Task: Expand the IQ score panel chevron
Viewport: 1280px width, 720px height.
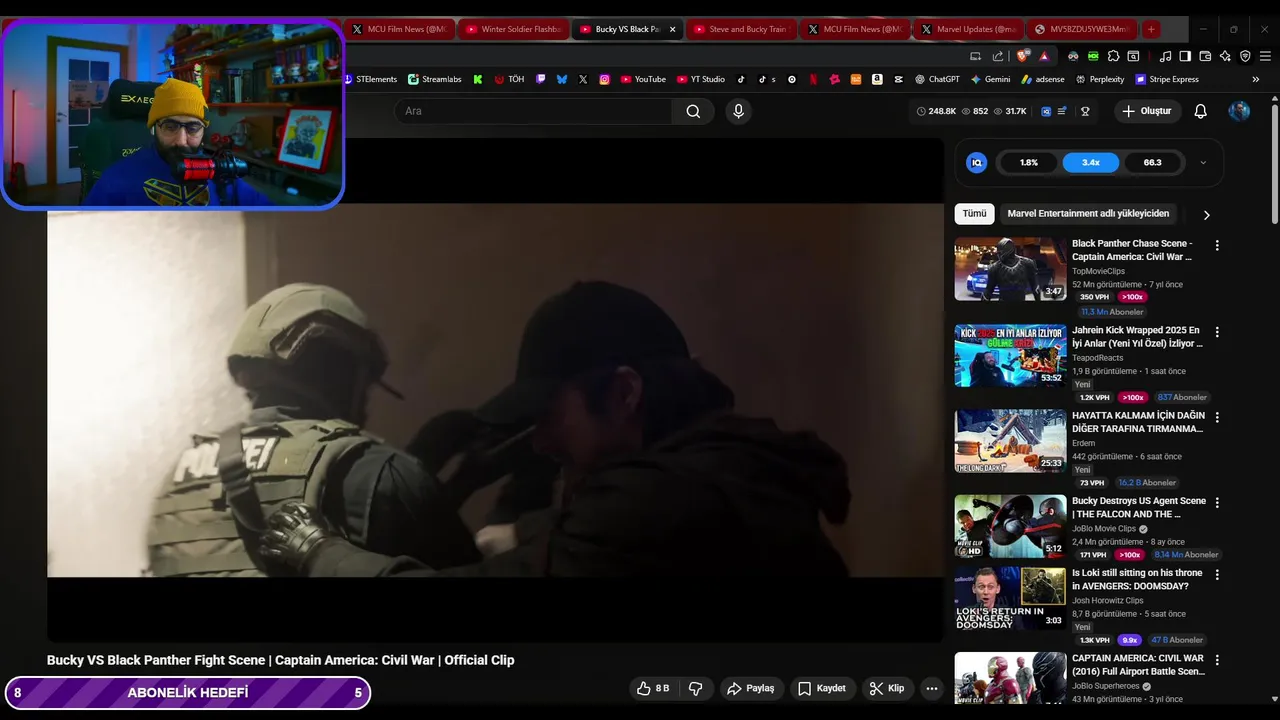Action: 1203,162
